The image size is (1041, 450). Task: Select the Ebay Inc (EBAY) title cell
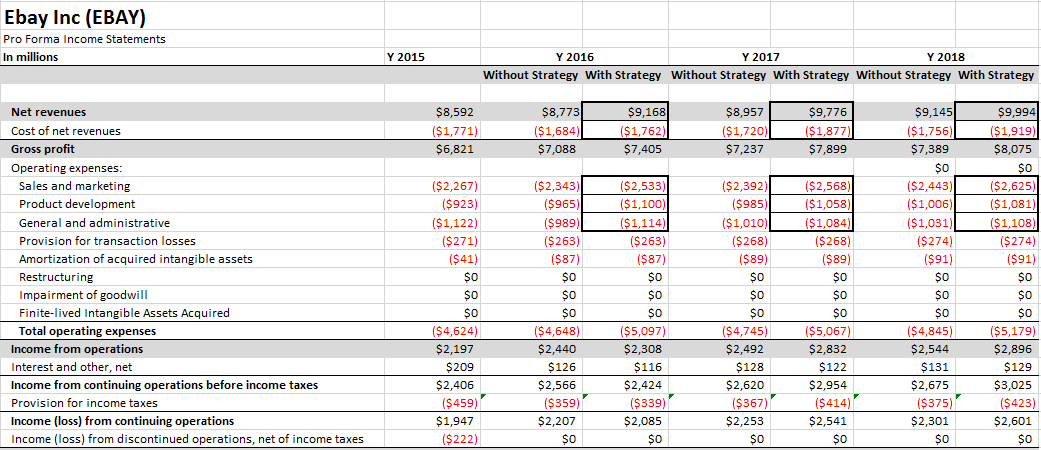pos(75,17)
